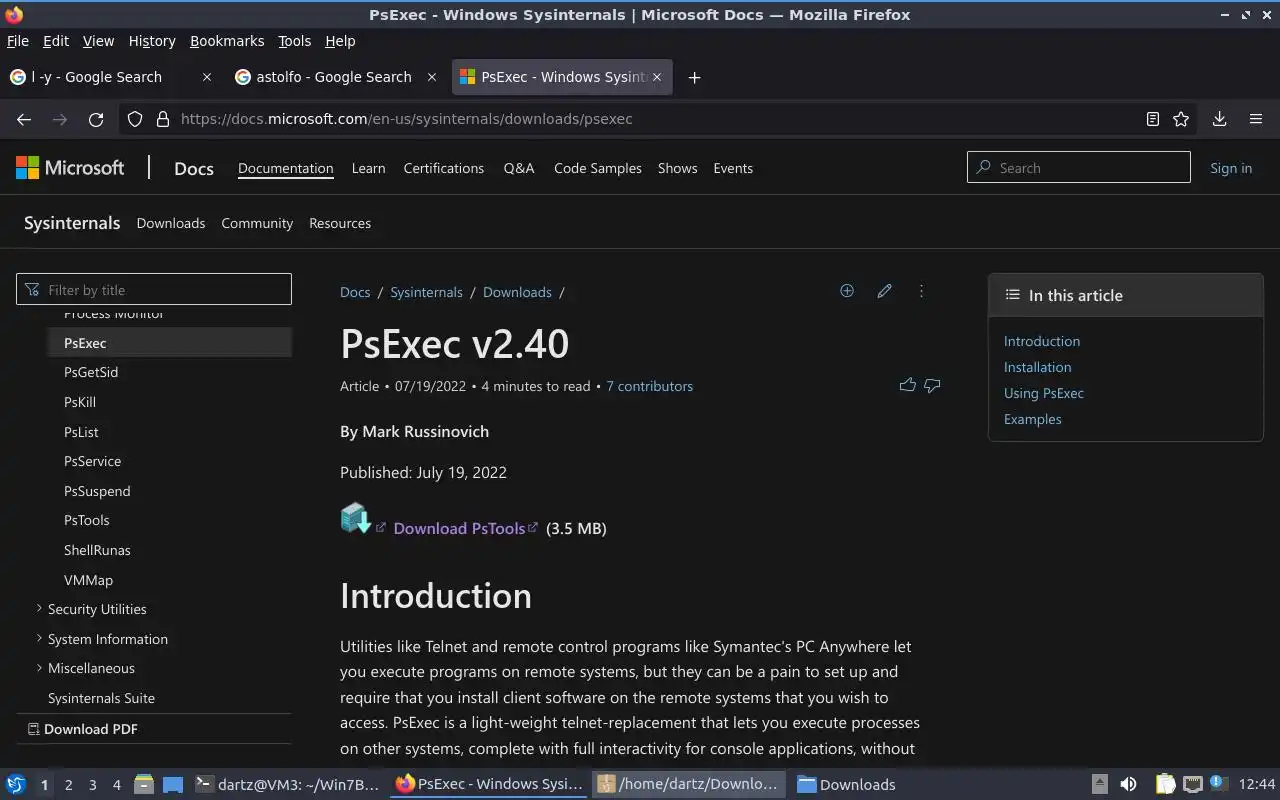Viewport: 1280px width, 800px height.
Task: Expand the Security Utilities tree node
Action: pos(39,608)
